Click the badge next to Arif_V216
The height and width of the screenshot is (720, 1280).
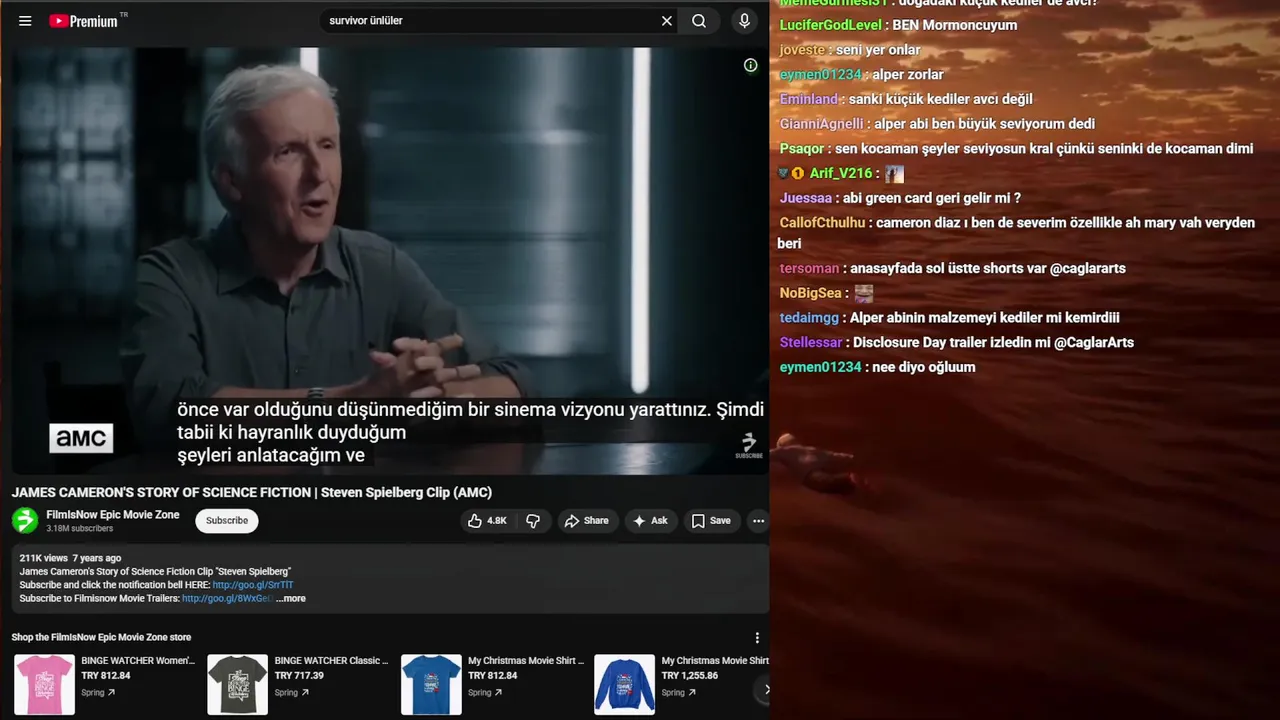click(x=798, y=174)
